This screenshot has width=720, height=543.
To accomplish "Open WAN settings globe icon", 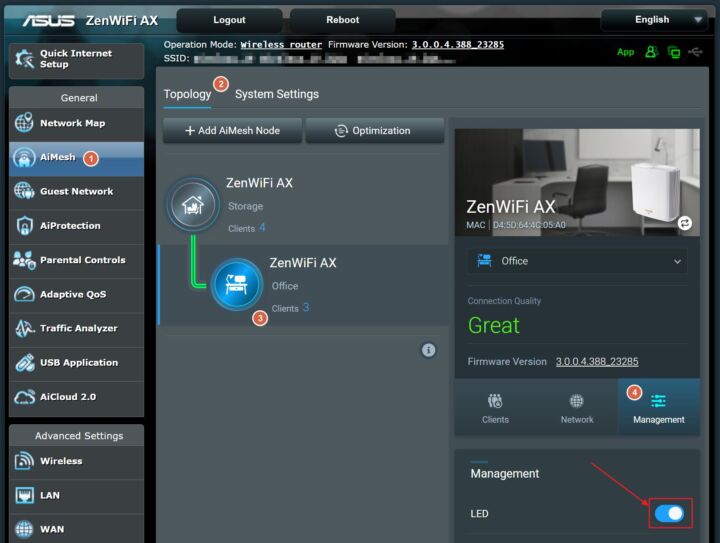I will 24,529.
